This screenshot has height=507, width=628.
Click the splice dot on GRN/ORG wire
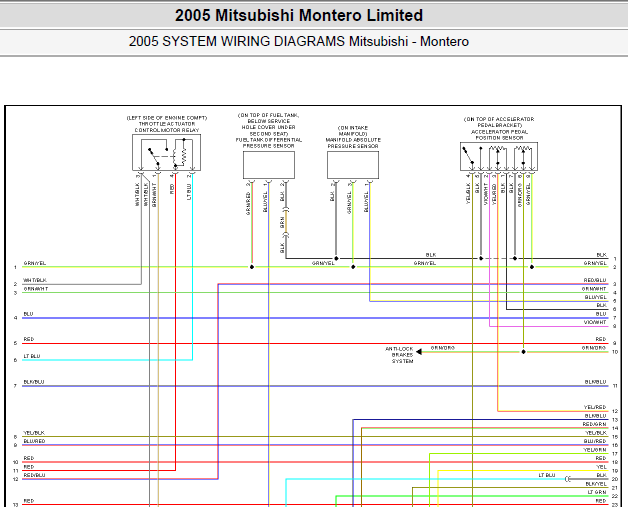tap(523, 352)
